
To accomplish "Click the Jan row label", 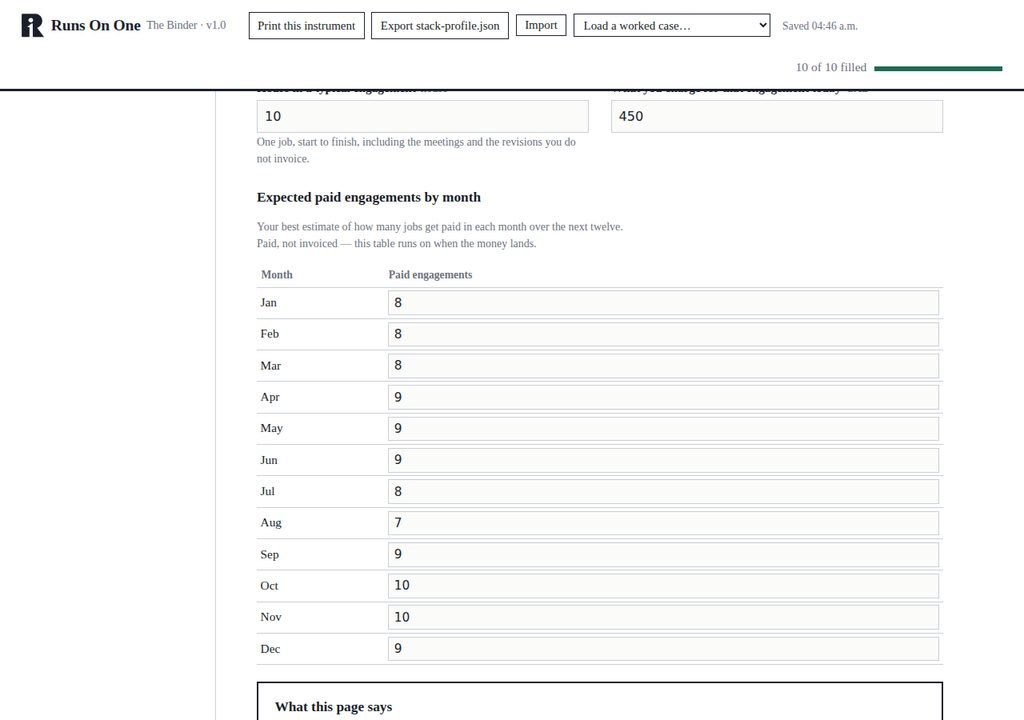I will tap(268, 303).
